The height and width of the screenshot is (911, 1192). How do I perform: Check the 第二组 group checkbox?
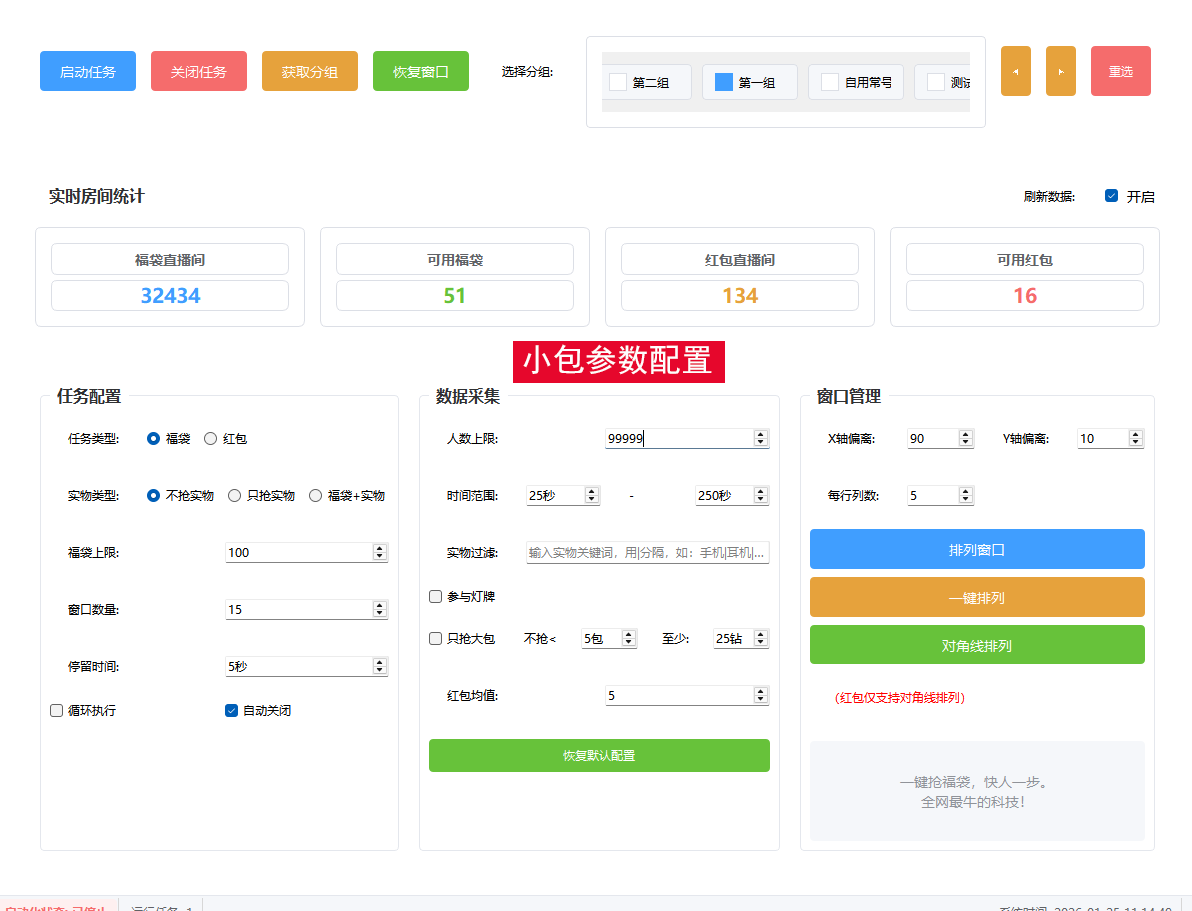click(x=618, y=82)
